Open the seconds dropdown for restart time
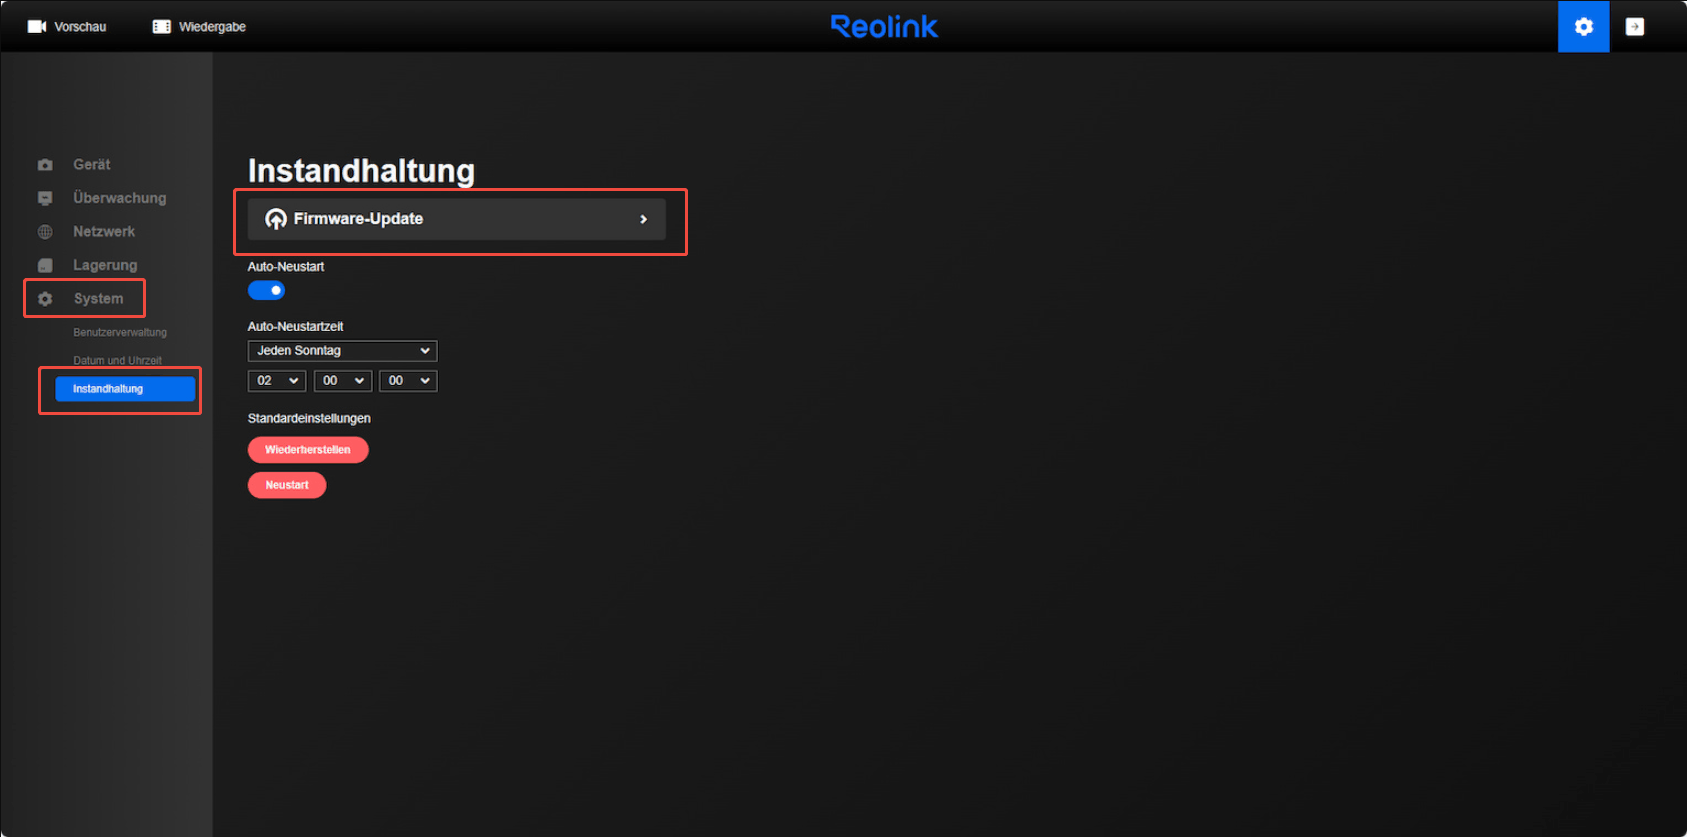The width and height of the screenshot is (1687, 837). 408,381
